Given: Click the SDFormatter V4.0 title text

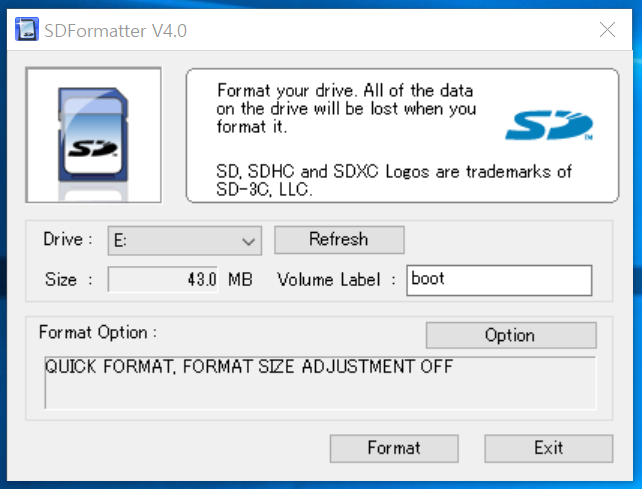Looking at the screenshot, I should 115,31.
